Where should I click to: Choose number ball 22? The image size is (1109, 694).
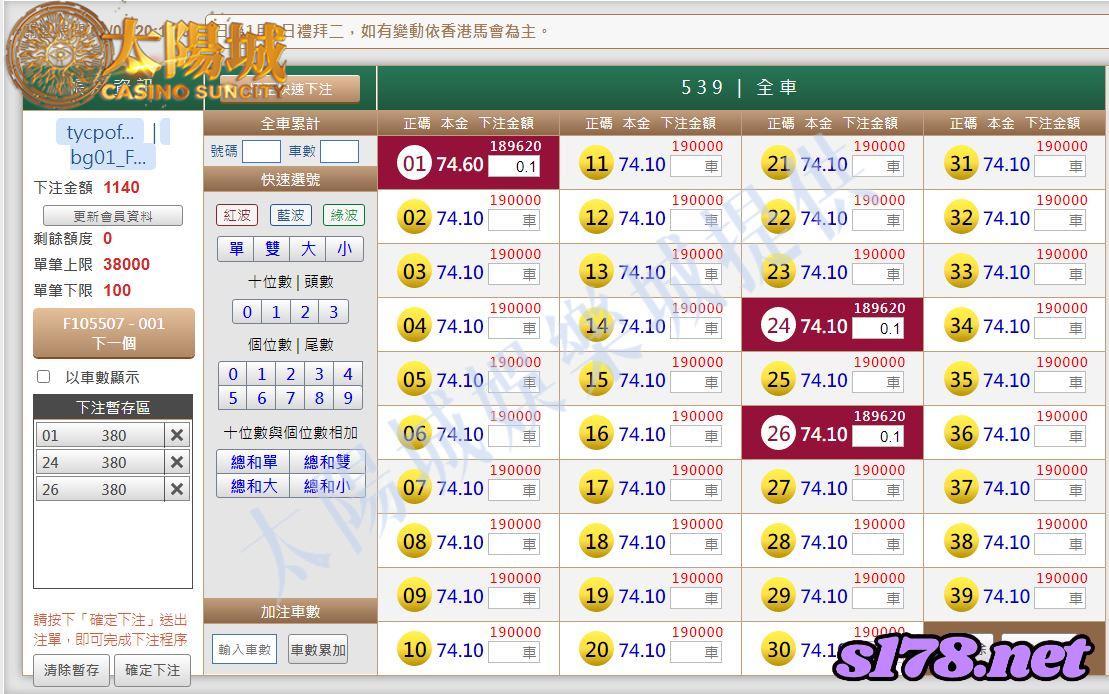pos(779,218)
